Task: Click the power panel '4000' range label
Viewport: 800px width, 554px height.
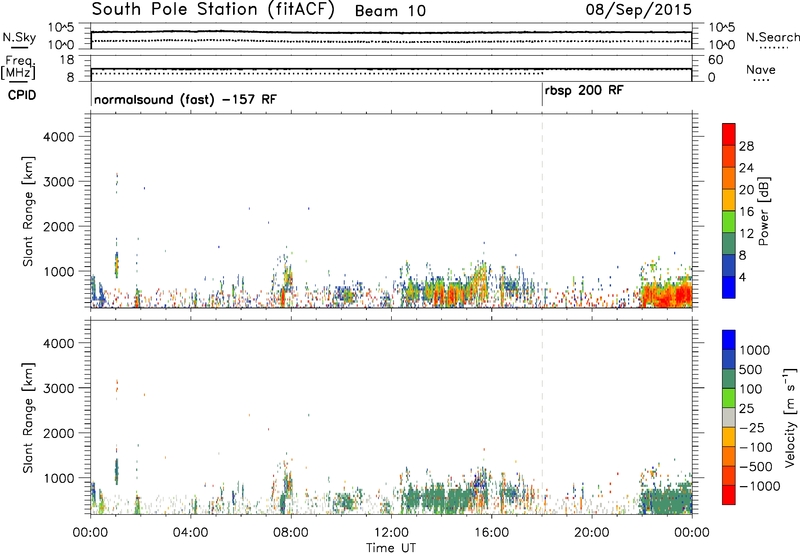Action: (58, 137)
